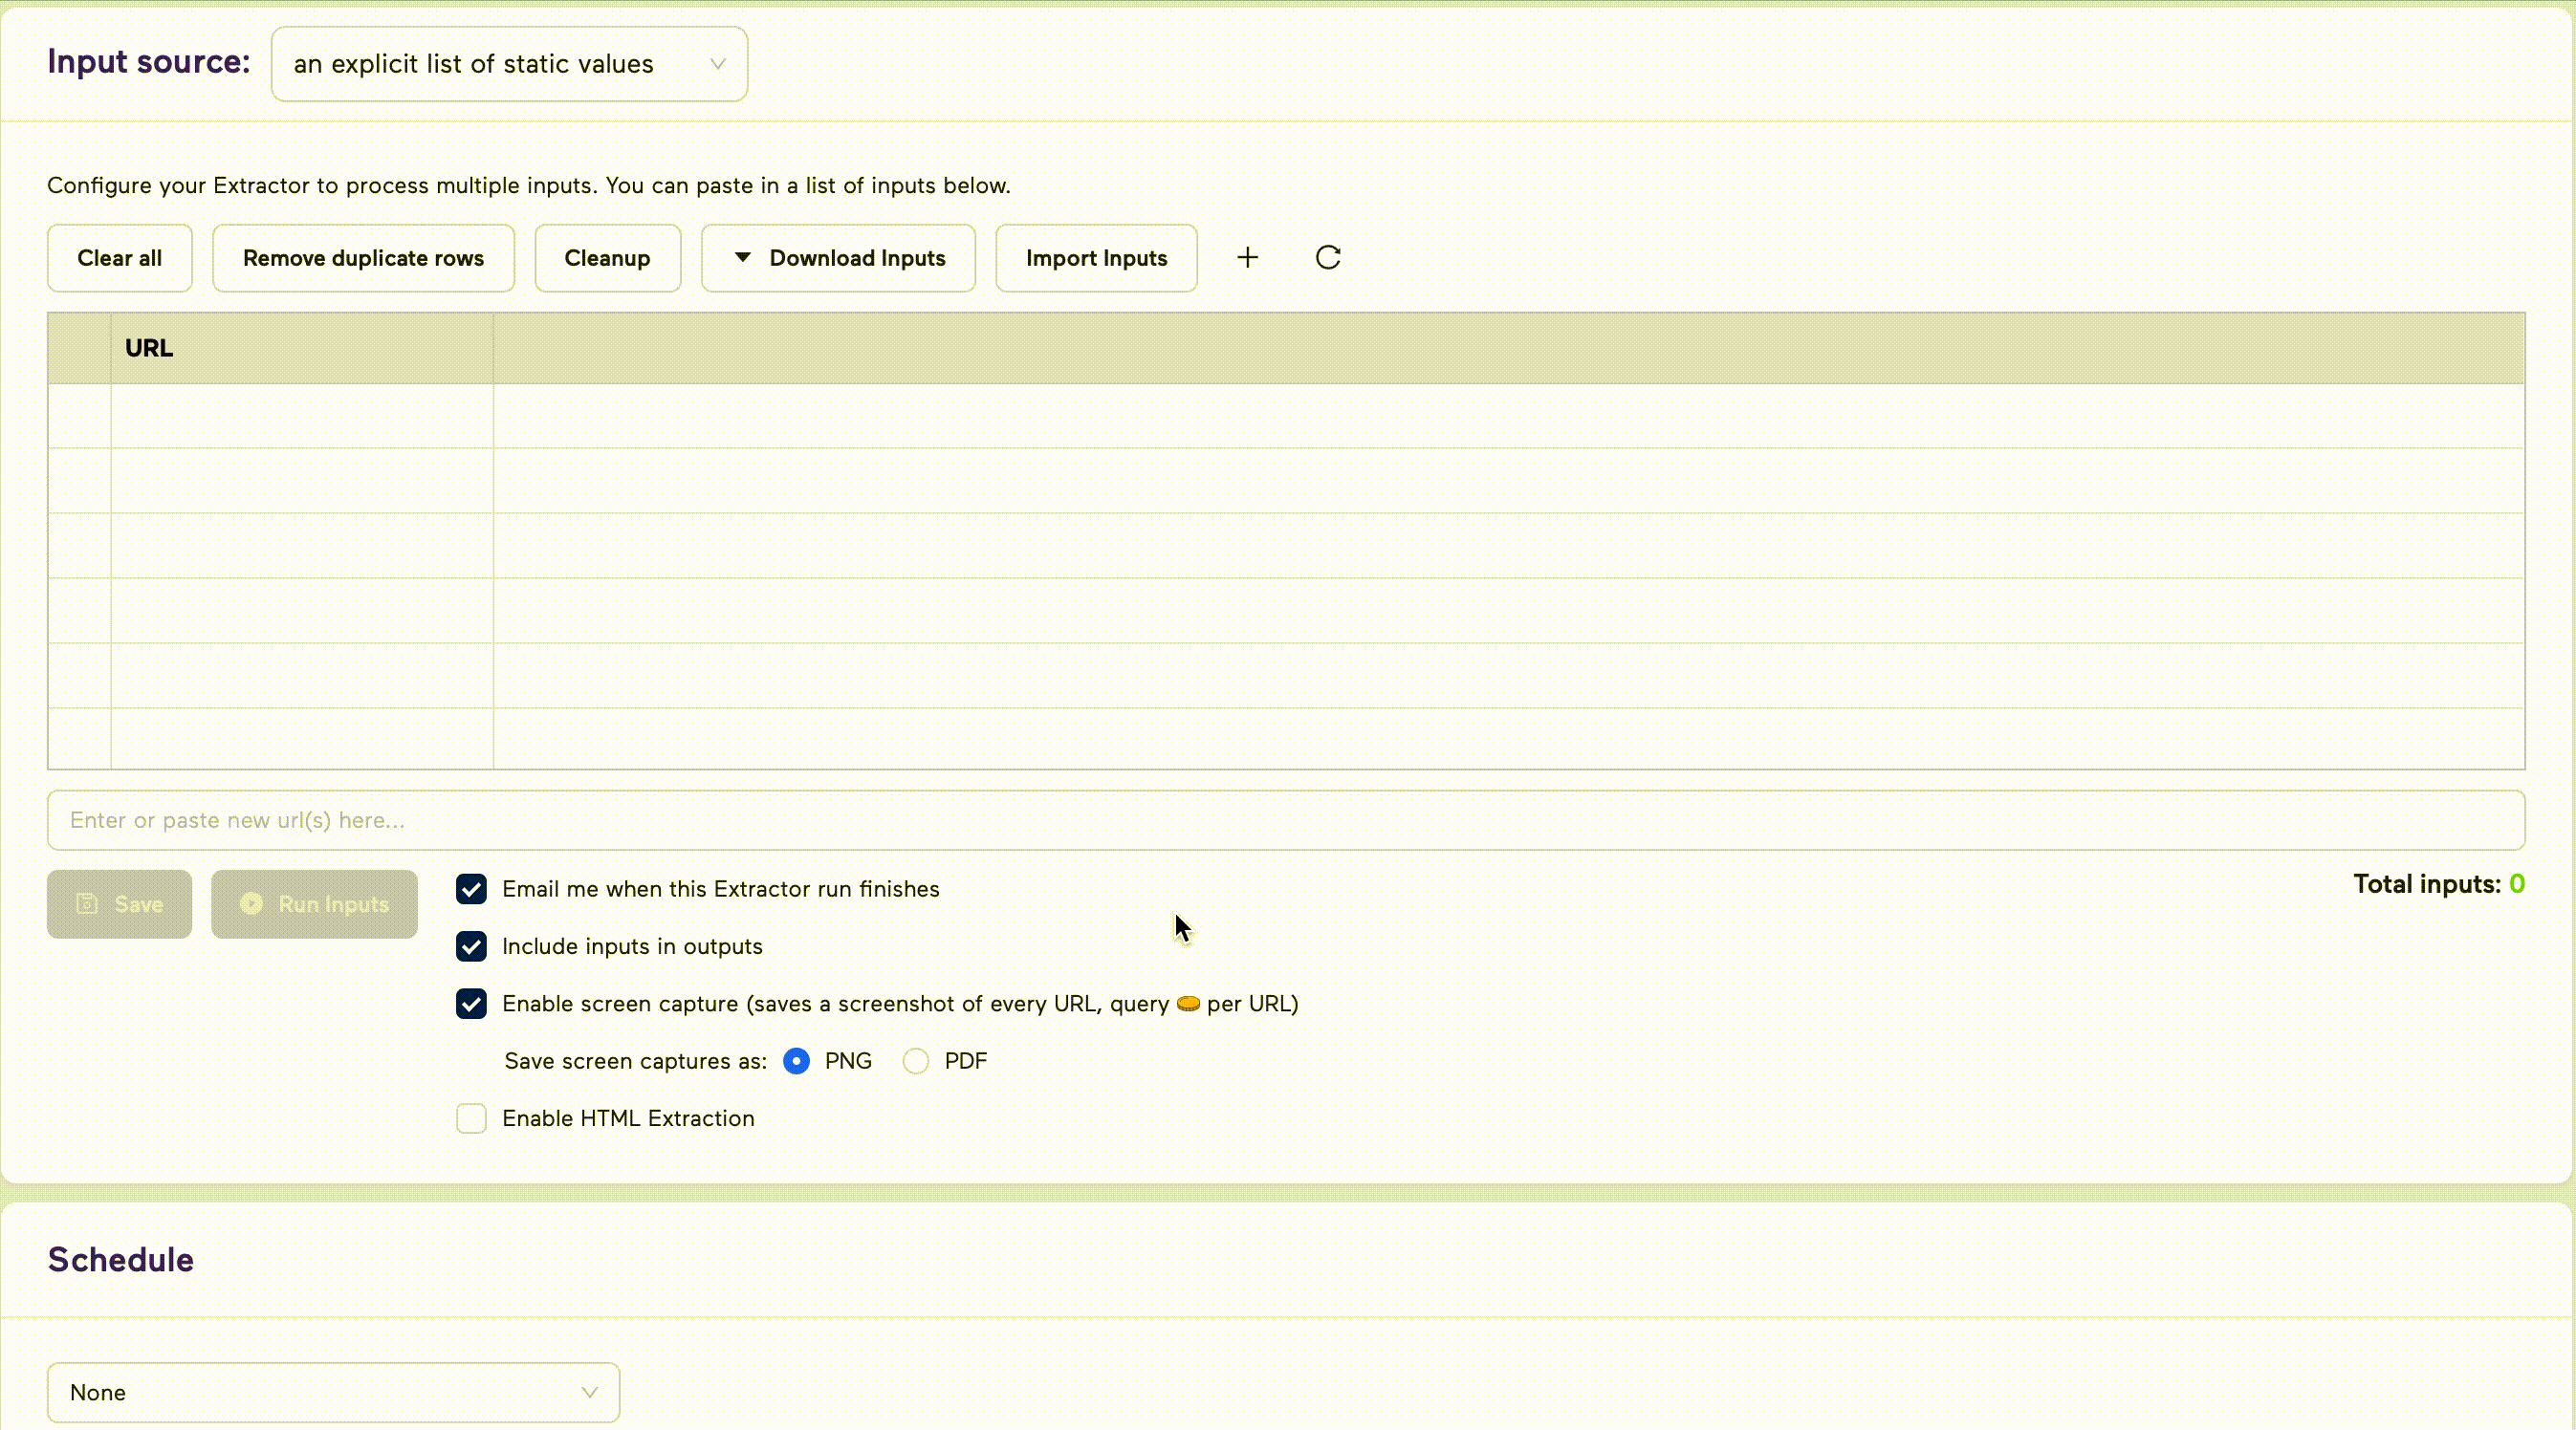The height and width of the screenshot is (1430, 2576).
Task: Click the Run Inputs button
Action: coord(314,904)
